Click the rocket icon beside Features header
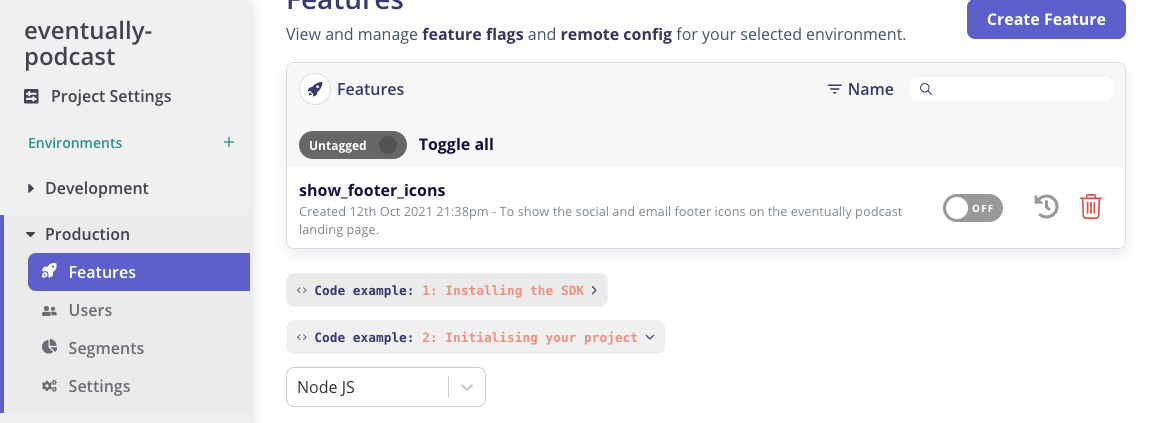Screen dimensions: 1153x423 (x=315, y=89)
